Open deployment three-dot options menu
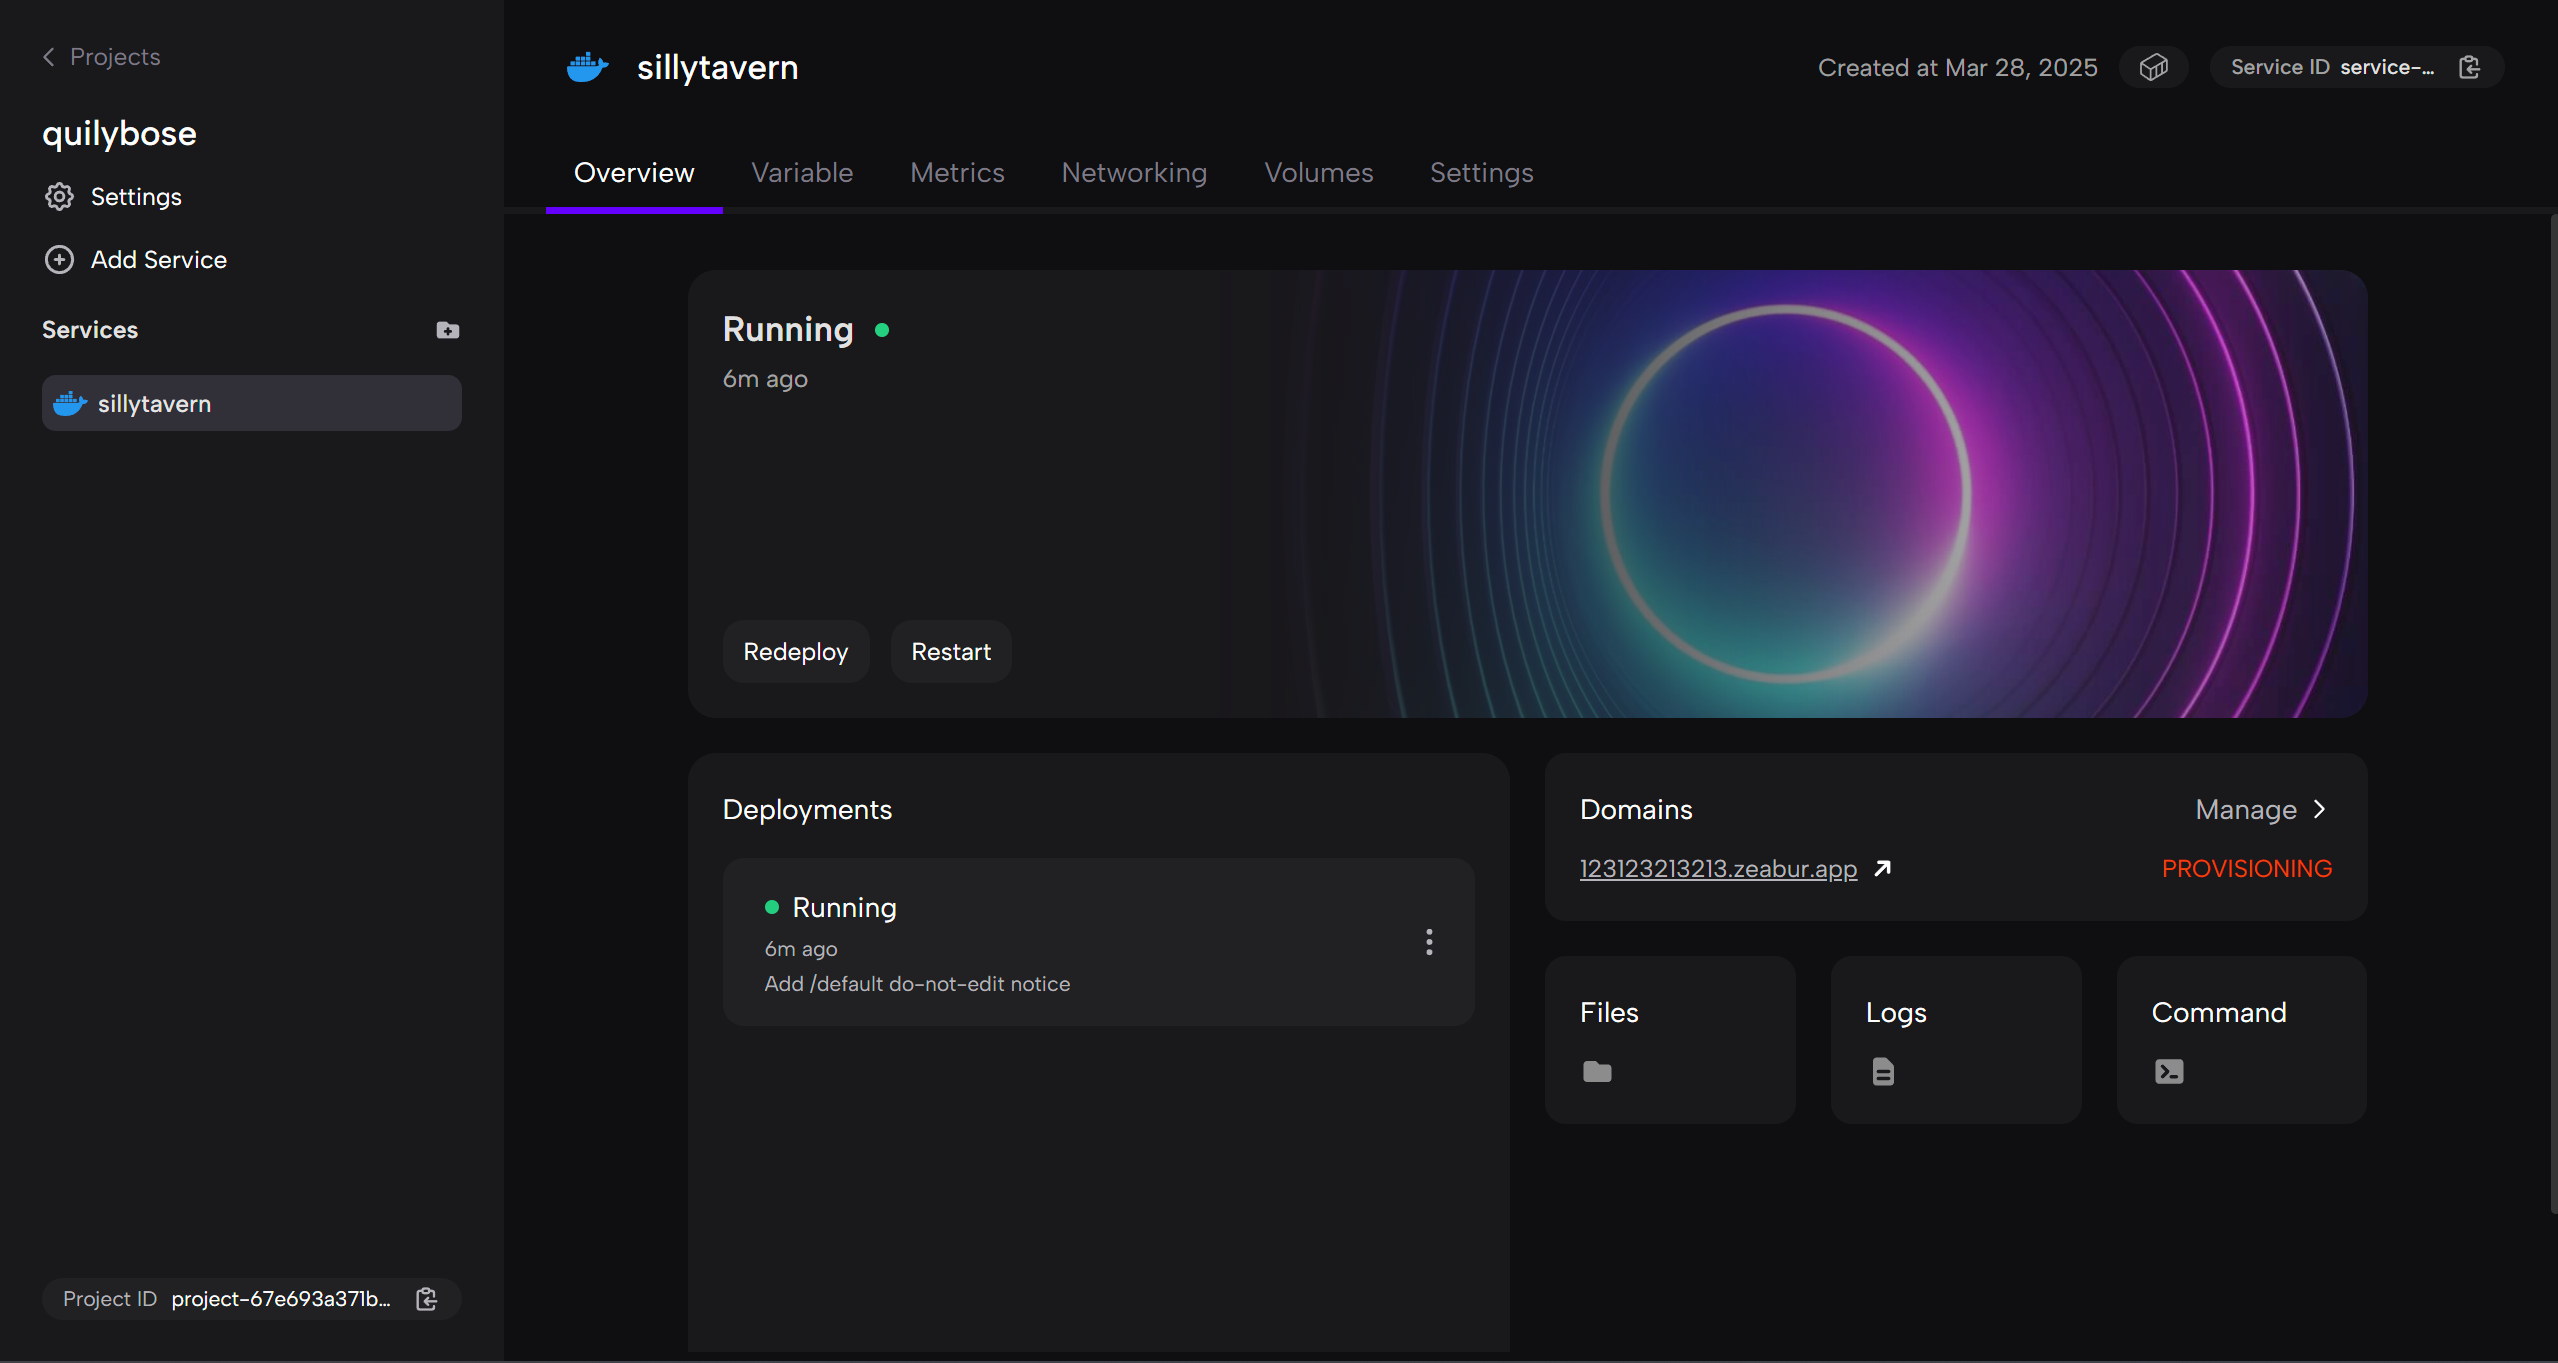 pos(1429,941)
